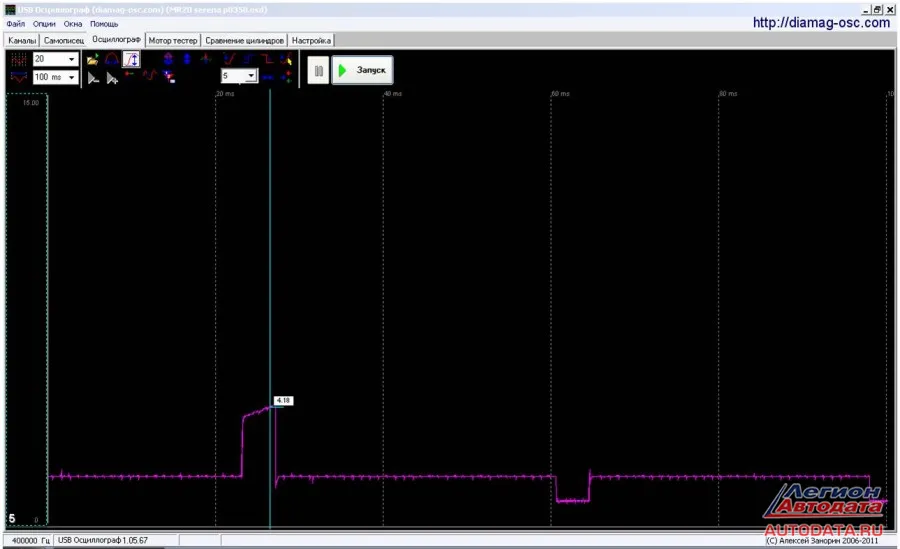Click the 400000 Гц status bar entry
The image size is (900, 549).
pyautogui.click(x=30, y=540)
